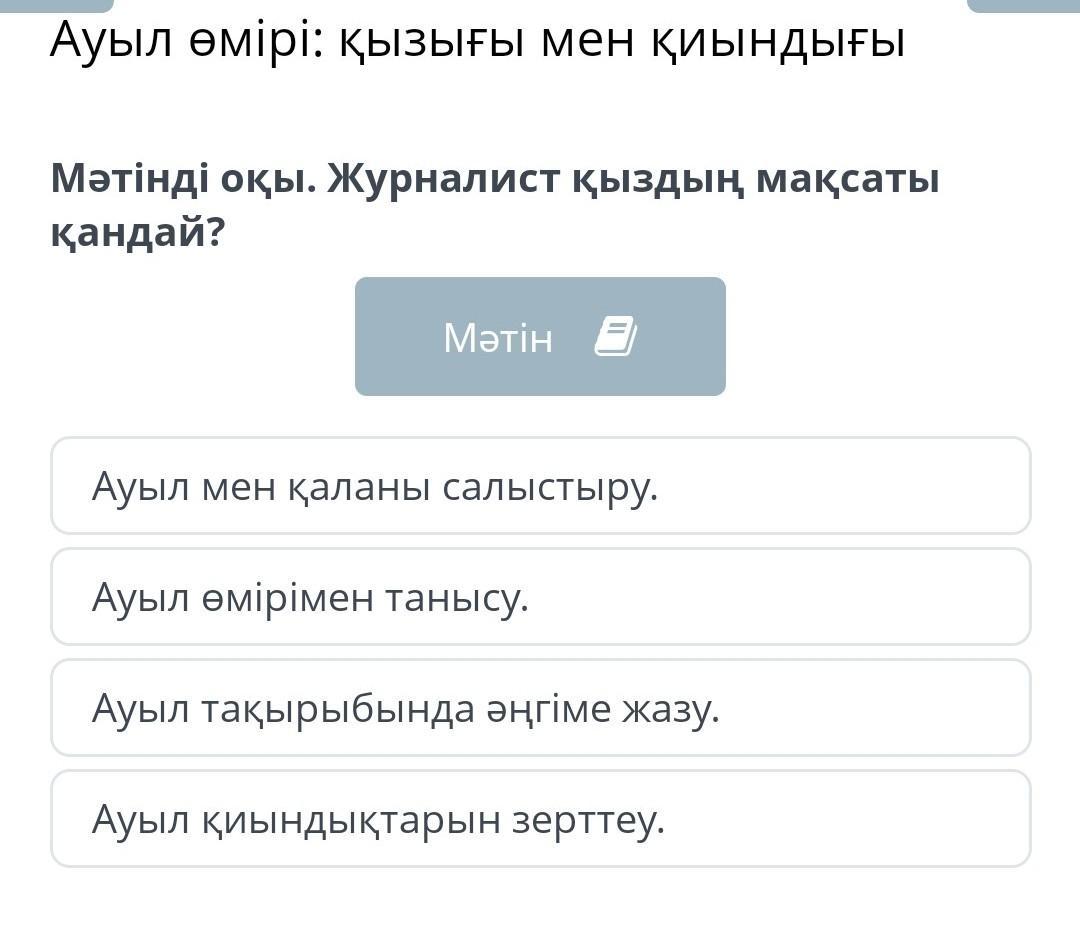
Task: Pick answer "Ауыл тақырыбында әңгіме жазу."
Action: coord(540,708)
